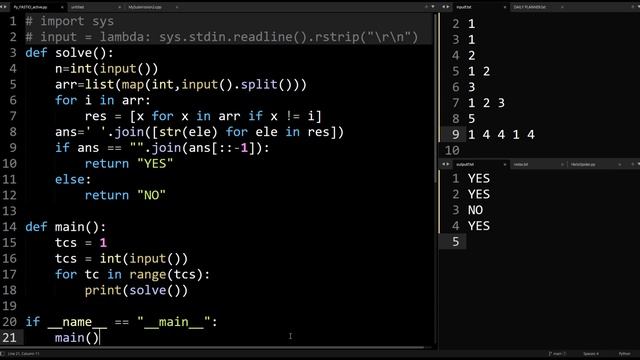Click 'def solve():' on line 3

tap(69, 53)
